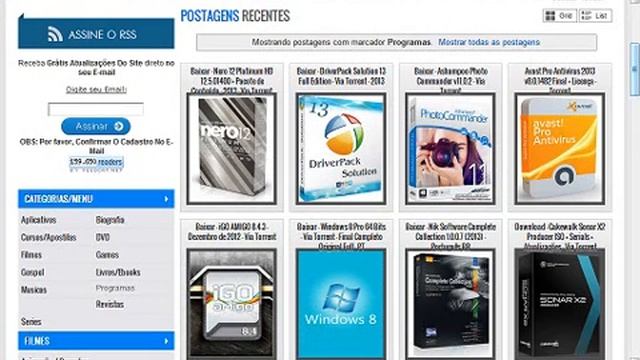Open the Mostrar todas as postagens link
Screen dimensions: 640x360
point(489,42)
